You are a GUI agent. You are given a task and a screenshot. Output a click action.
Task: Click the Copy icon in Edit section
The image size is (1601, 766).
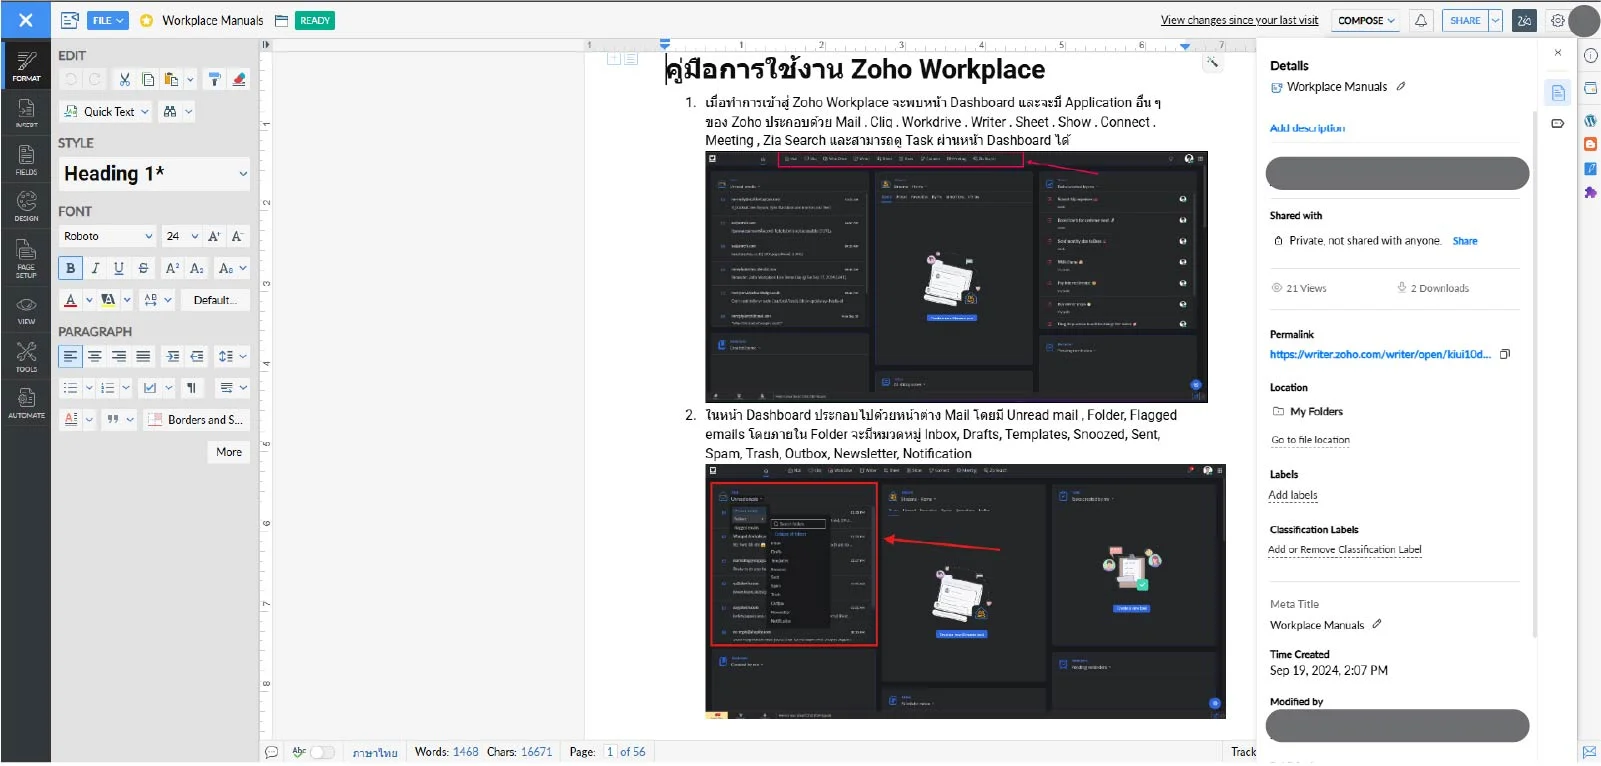(148, 79)
